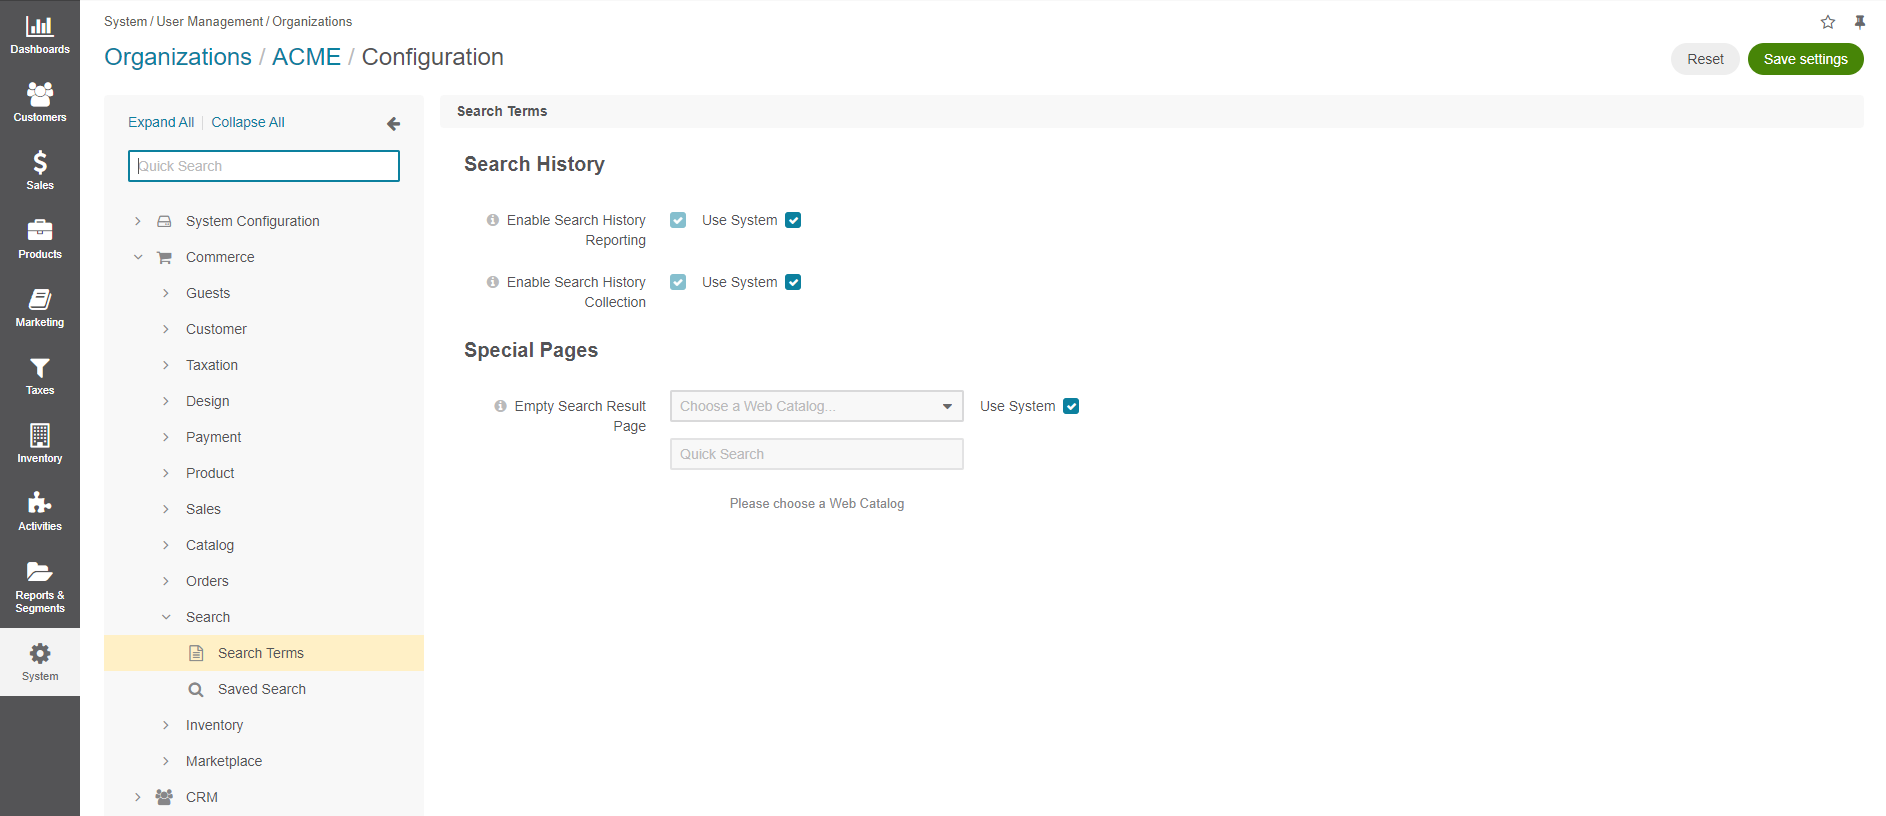Click the Expand All link
The width and height of the screenshot is (1886, 816).
pos(161,122)
